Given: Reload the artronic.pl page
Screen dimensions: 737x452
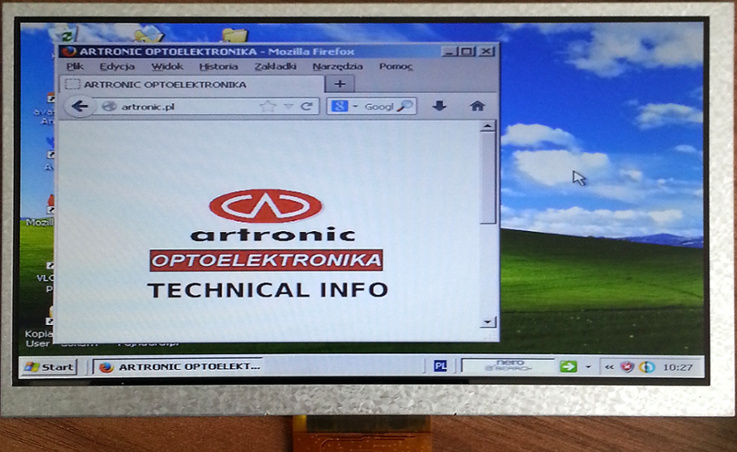Looking at the screenshot, I should [x=306, y=106].
